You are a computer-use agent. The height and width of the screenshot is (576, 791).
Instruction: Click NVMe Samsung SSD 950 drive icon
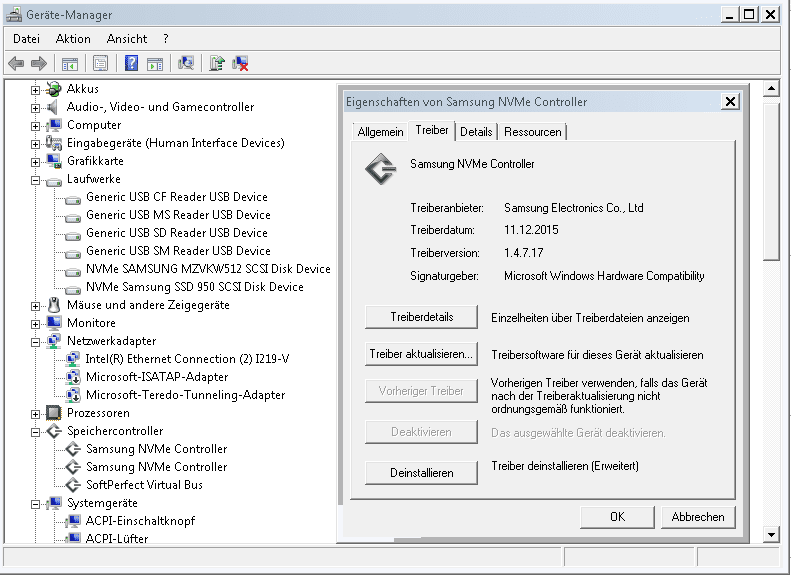click(x=73, y=289)
